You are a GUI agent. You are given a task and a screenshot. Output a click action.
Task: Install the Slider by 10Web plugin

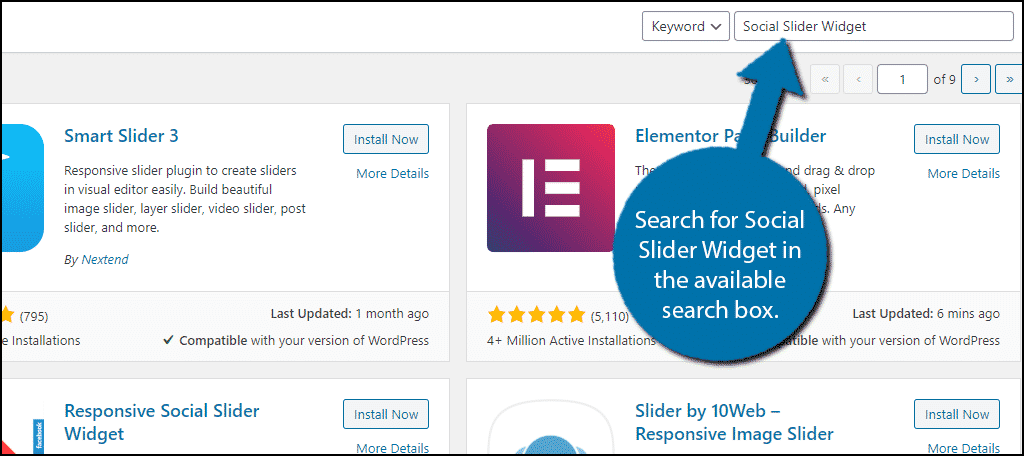(x=957, y=414)
